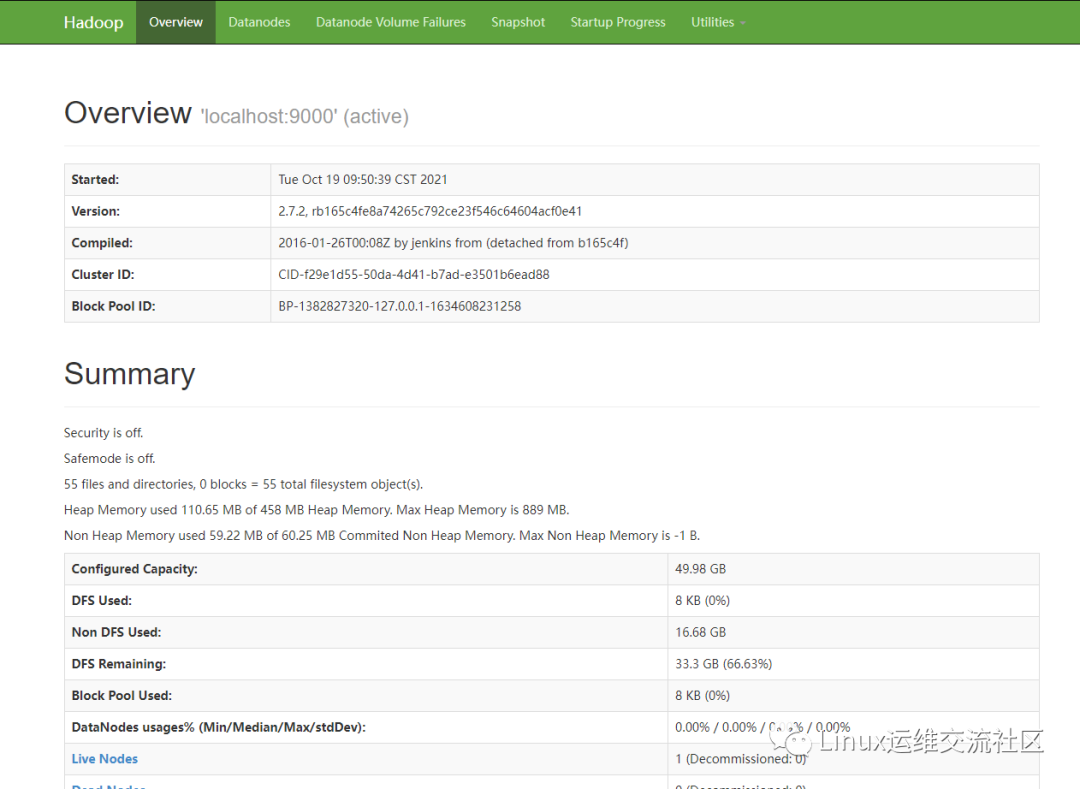The image size is (1080, 789).
Task: Expand the Utilities dropdown menu
Action: 718,22
